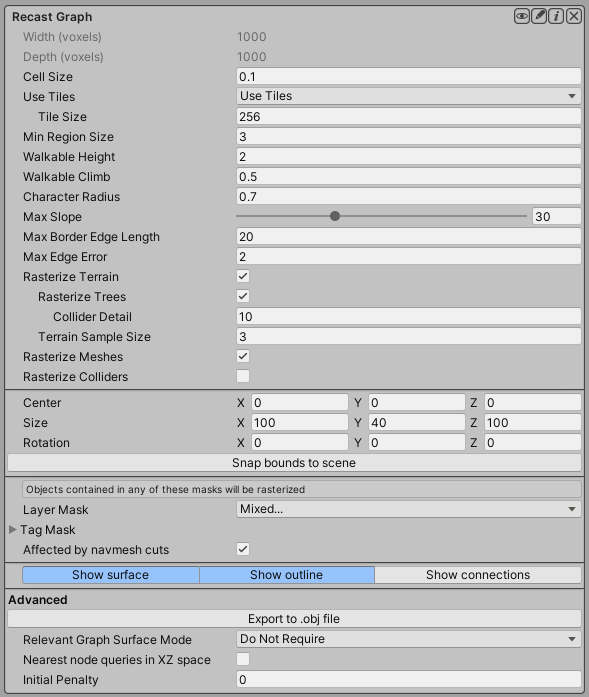This screenshot has width=589, height=697.
Task: Open Relevant Graph Surface Mode dropdown
Action: click(x=409, y=639)
